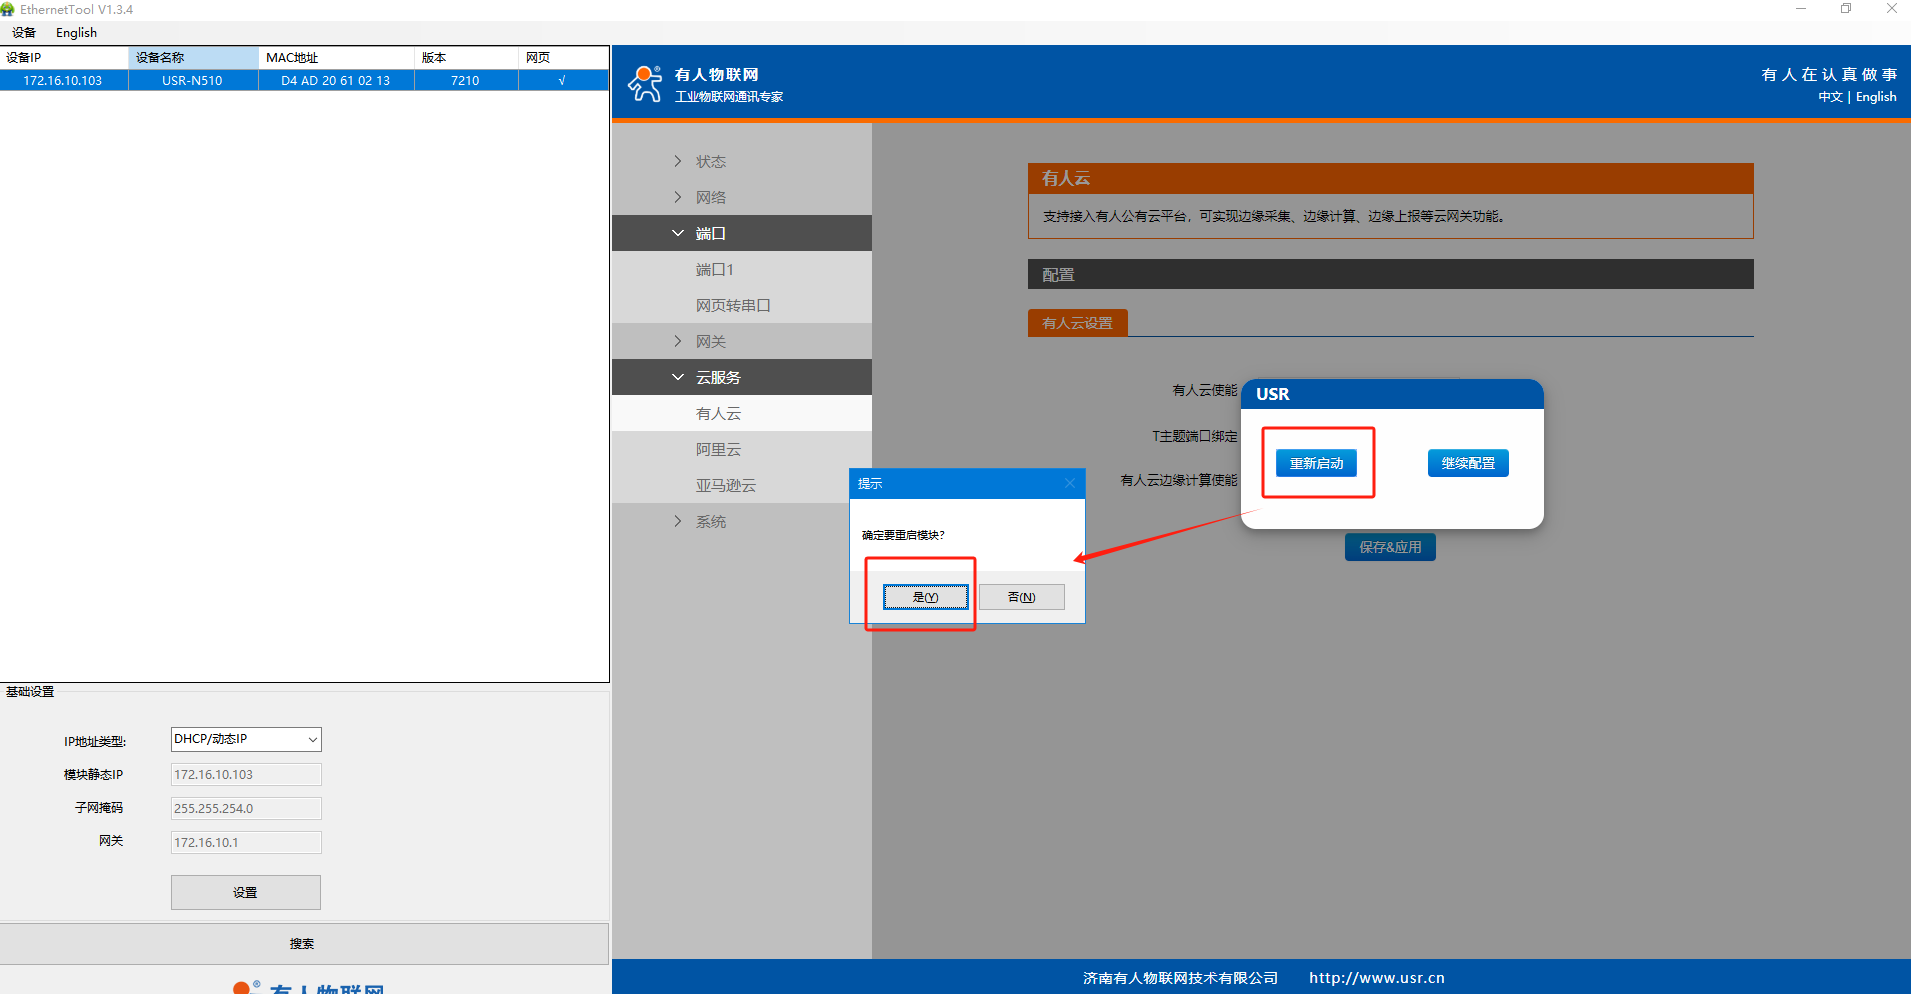
Task: Restore down the EthernetTool window
Action: [1846, 9]
